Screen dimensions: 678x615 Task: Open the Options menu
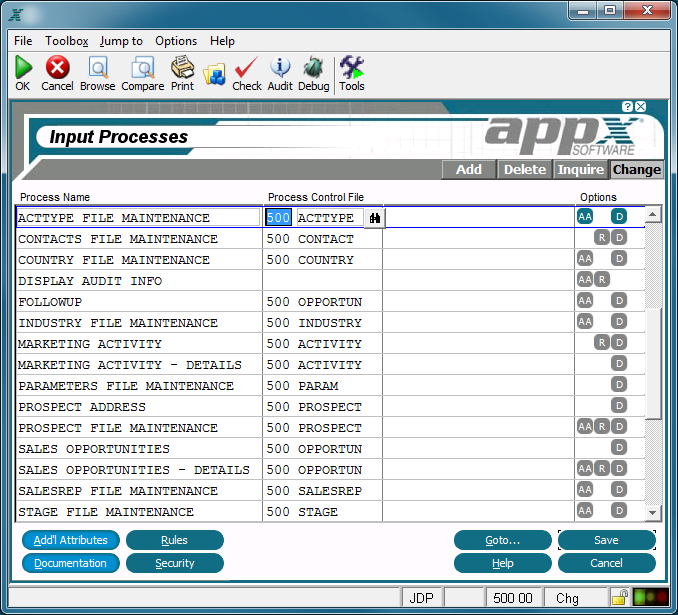[x=176, y=41]
